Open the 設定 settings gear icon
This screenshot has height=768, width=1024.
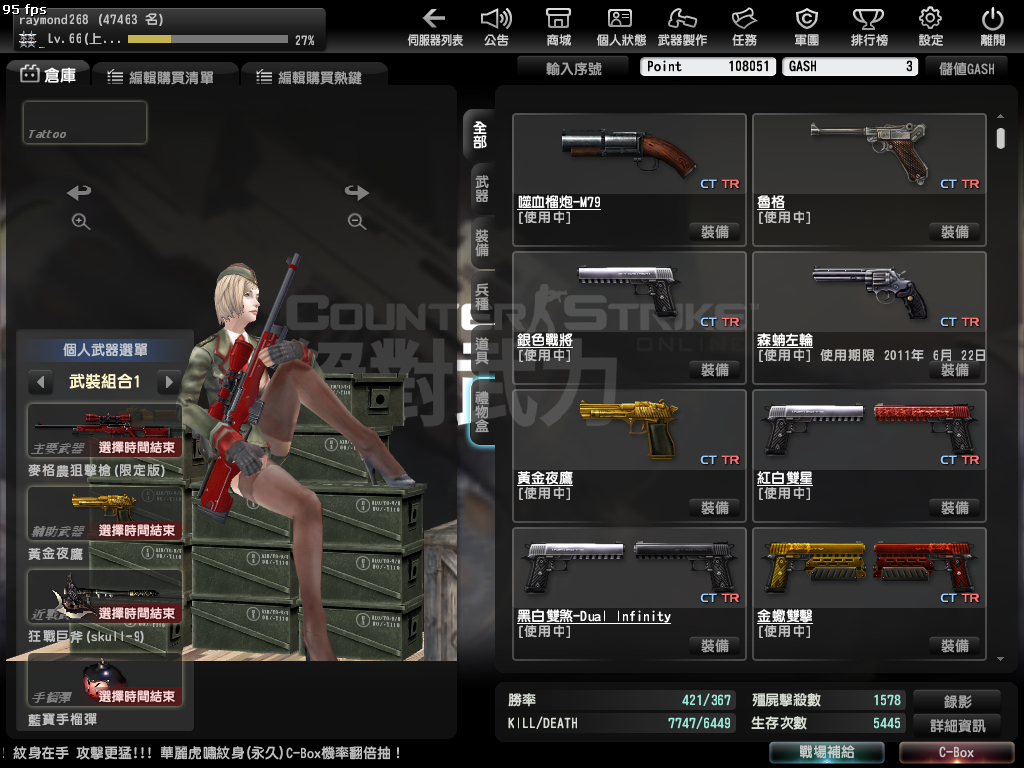click(931, 27)
